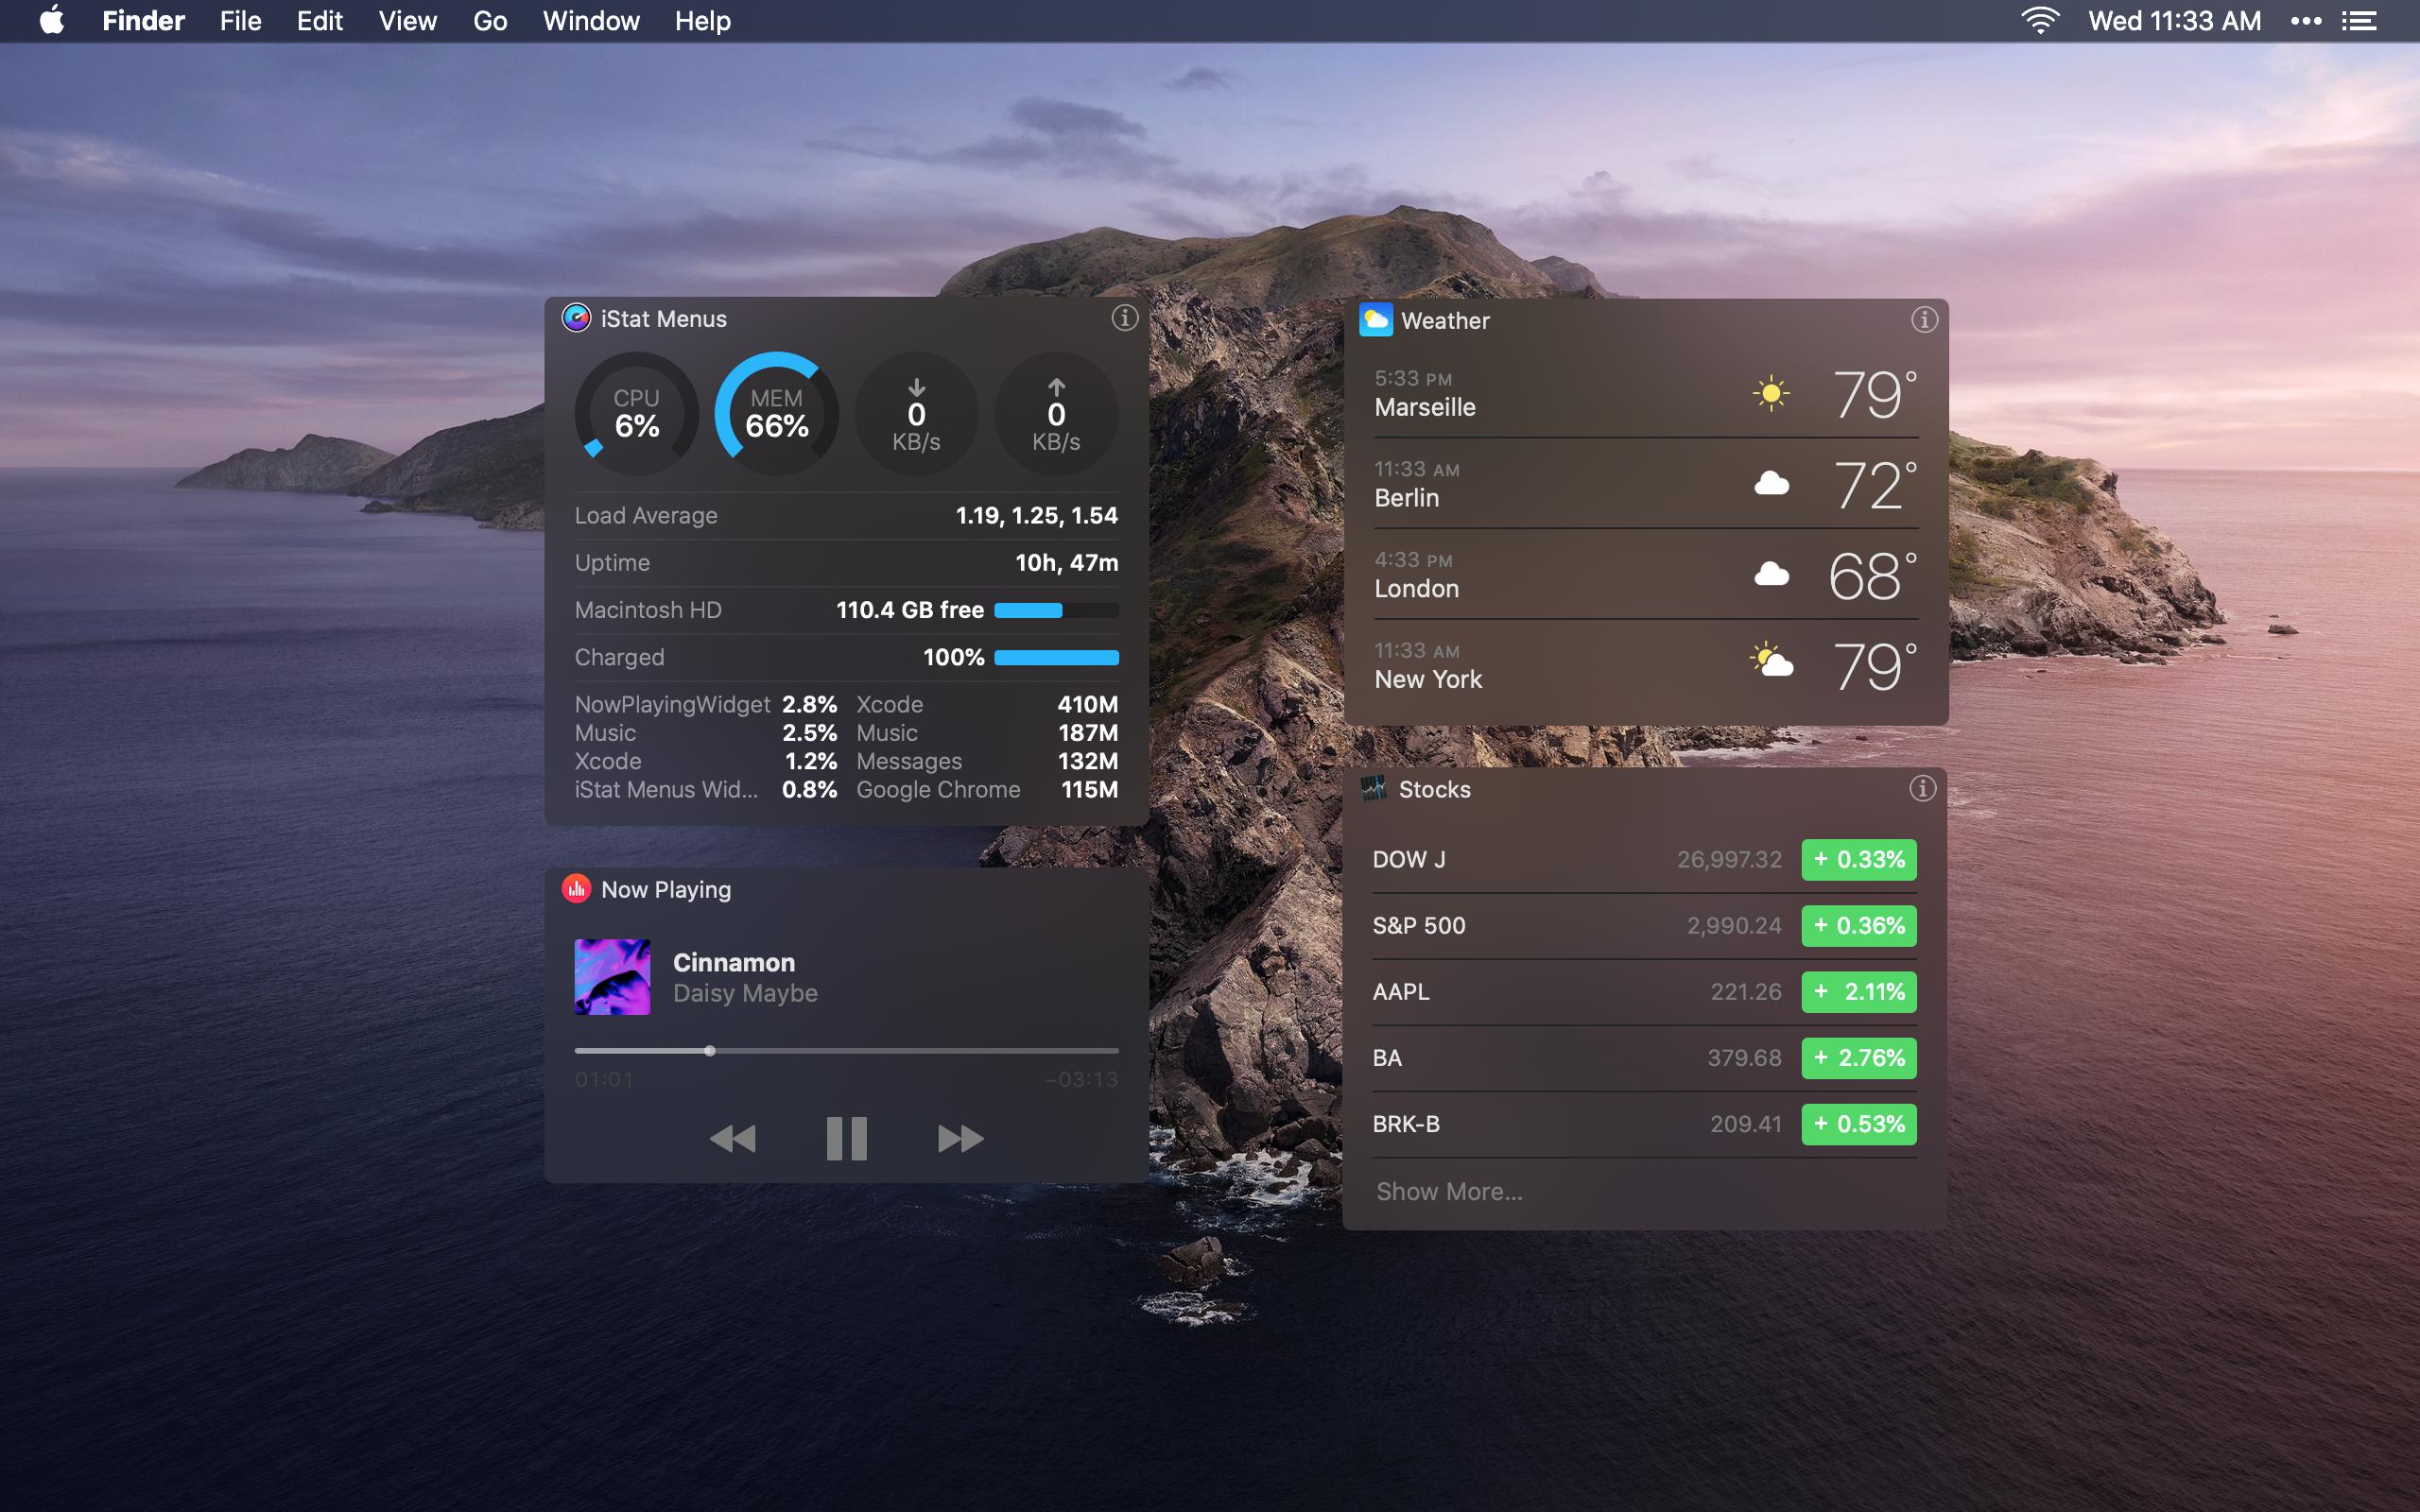
Task: Click the upload speed gauge
Action: pyautogui.click(x=1056, y=413)
